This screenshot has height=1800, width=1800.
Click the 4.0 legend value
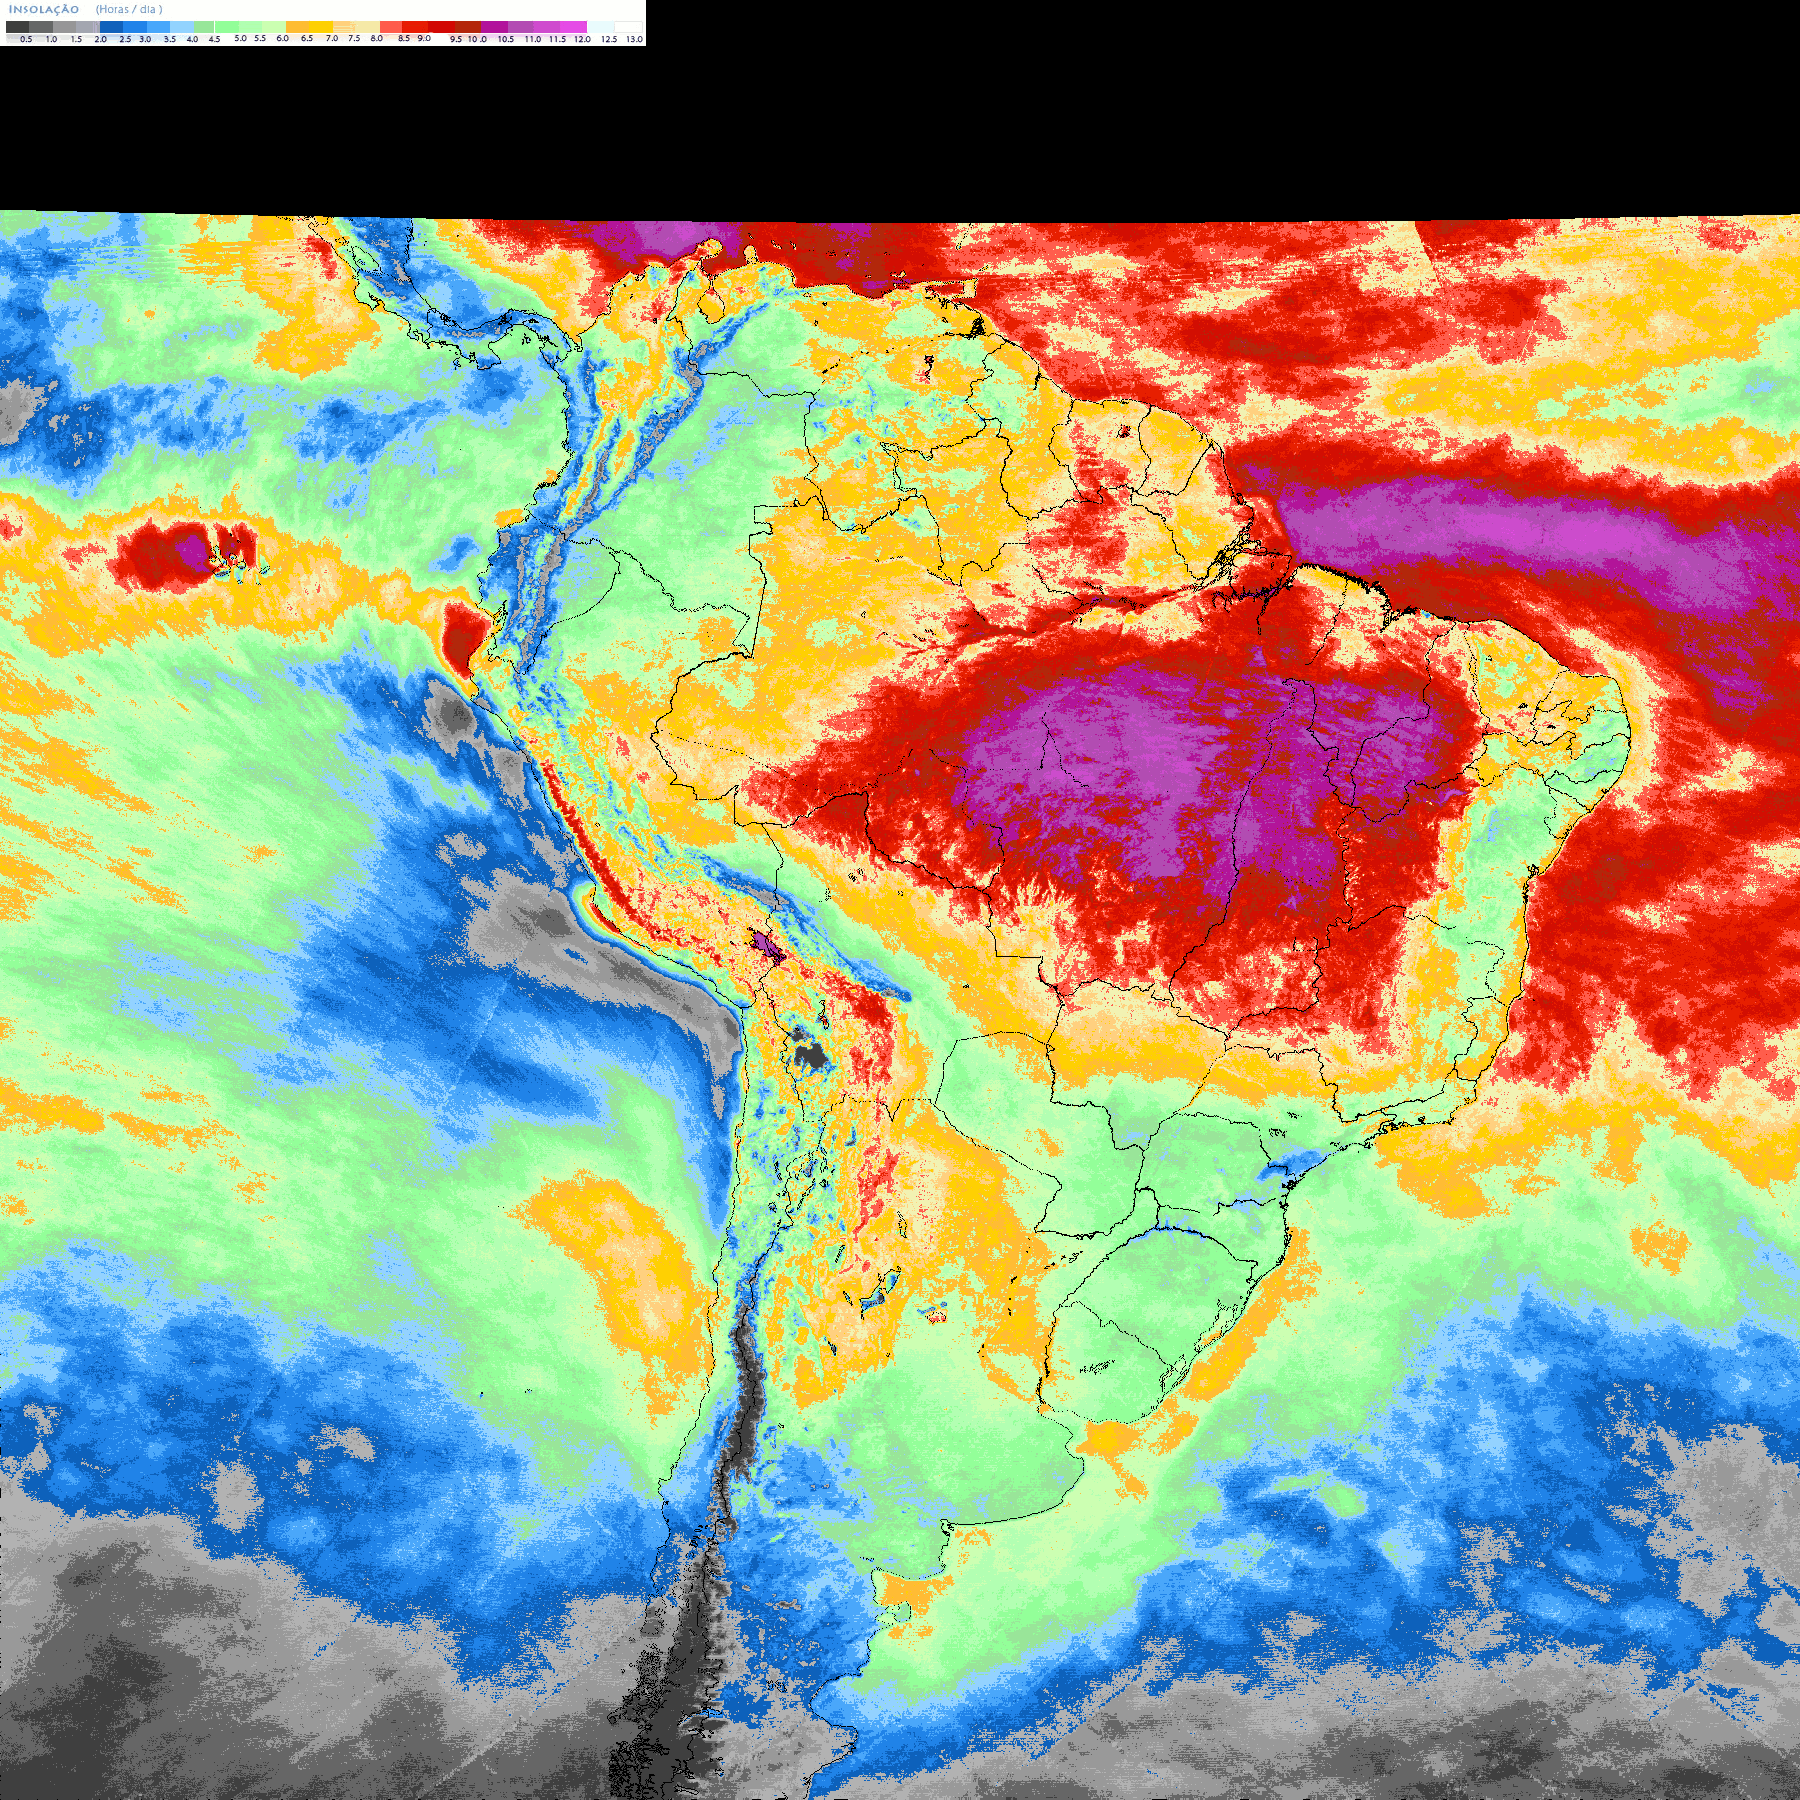pyautogui.click(x=192, y=39)
